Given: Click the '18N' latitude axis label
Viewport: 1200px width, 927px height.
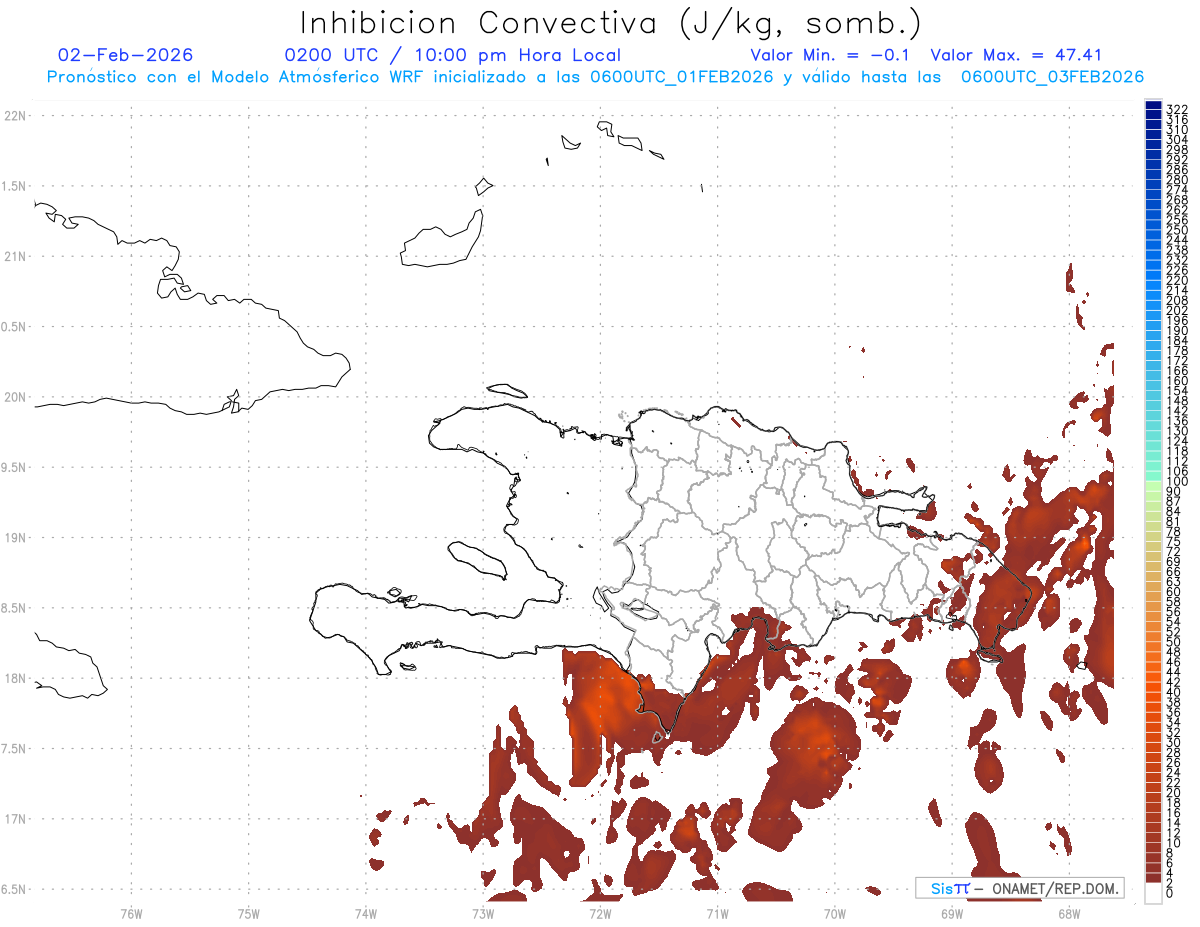Looking at the screenshot, I should point(15,679).
